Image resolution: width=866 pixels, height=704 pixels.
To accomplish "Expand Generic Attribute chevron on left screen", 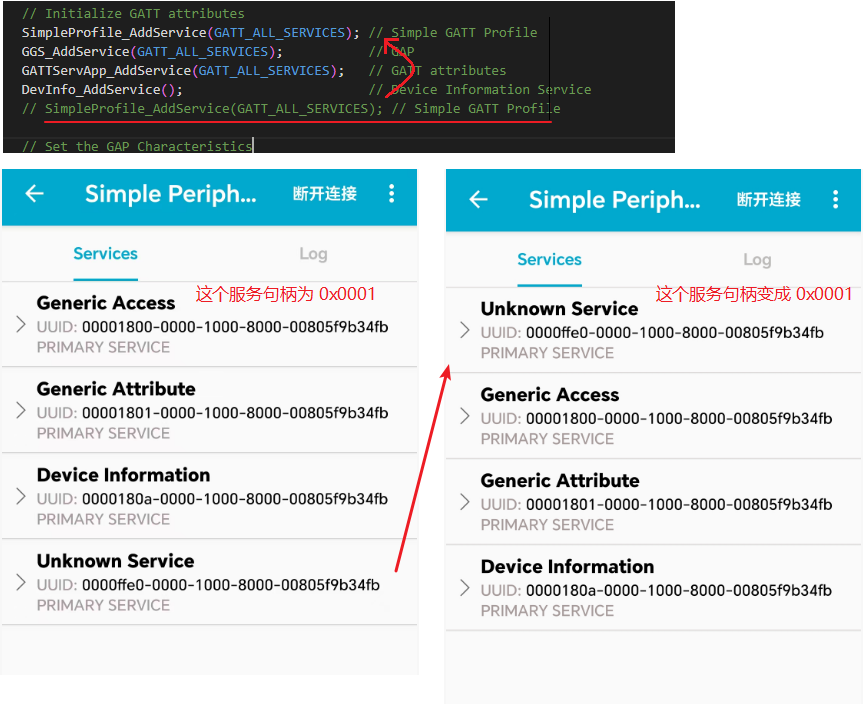I will [21, 410].
